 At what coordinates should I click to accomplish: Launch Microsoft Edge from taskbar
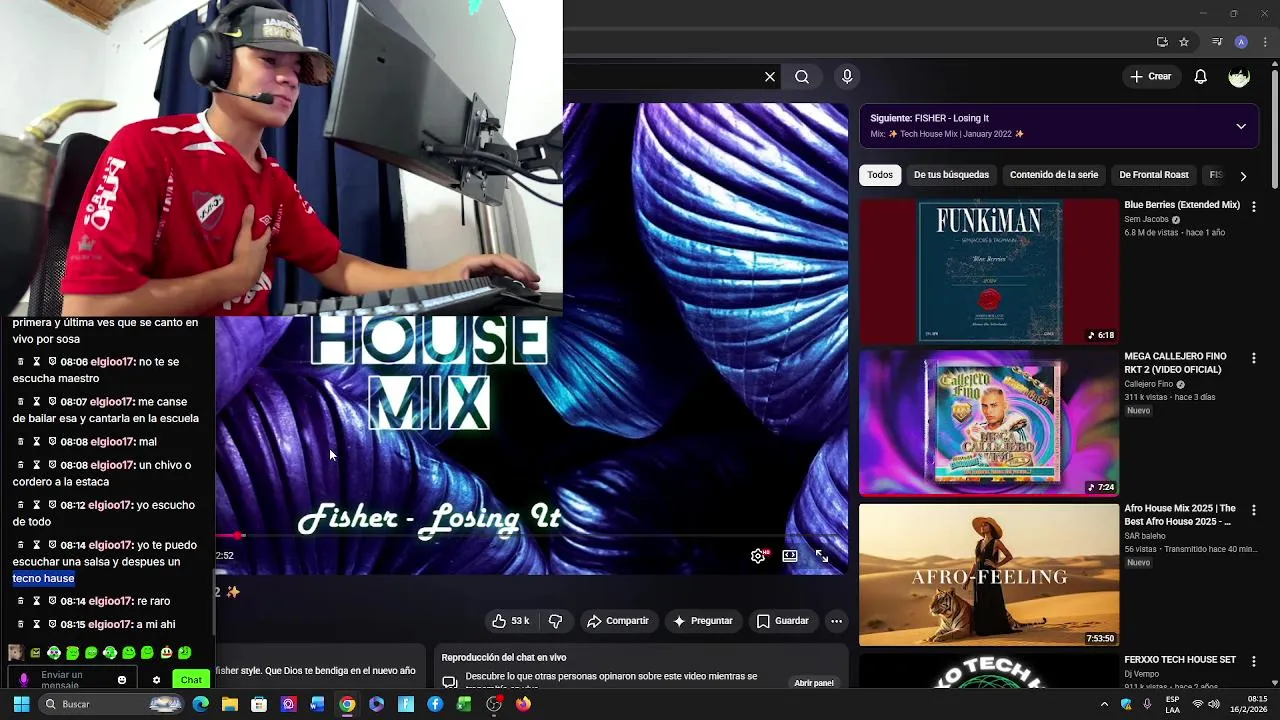coord(200,704)
